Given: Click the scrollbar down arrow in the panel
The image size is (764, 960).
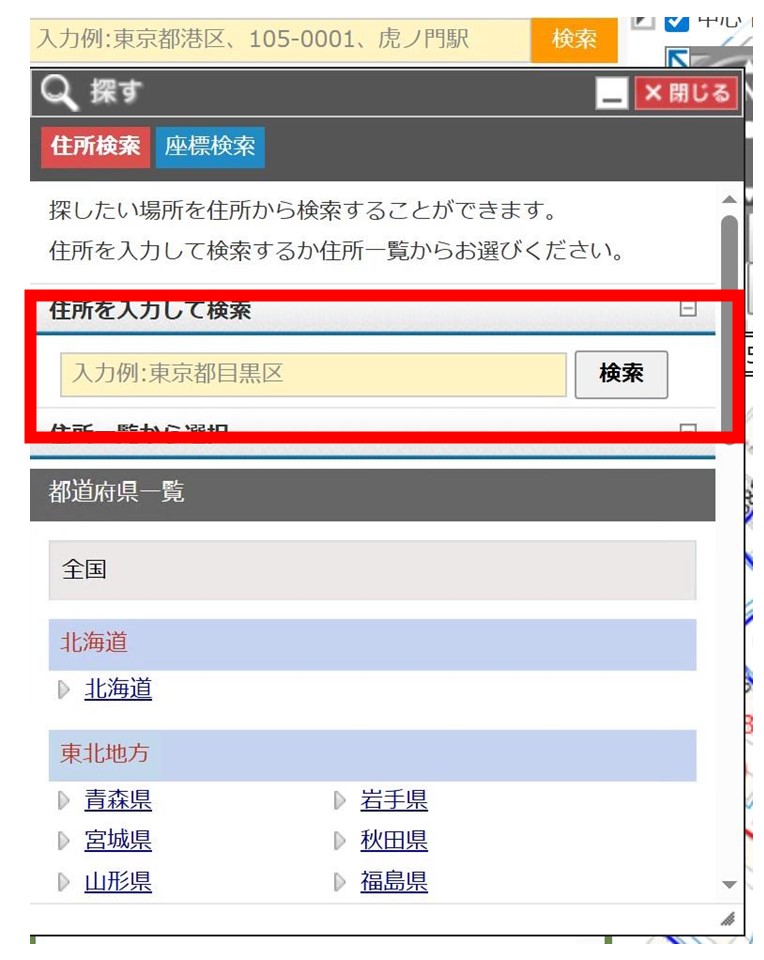Looking at the screenshot, I should click(729, 885).
